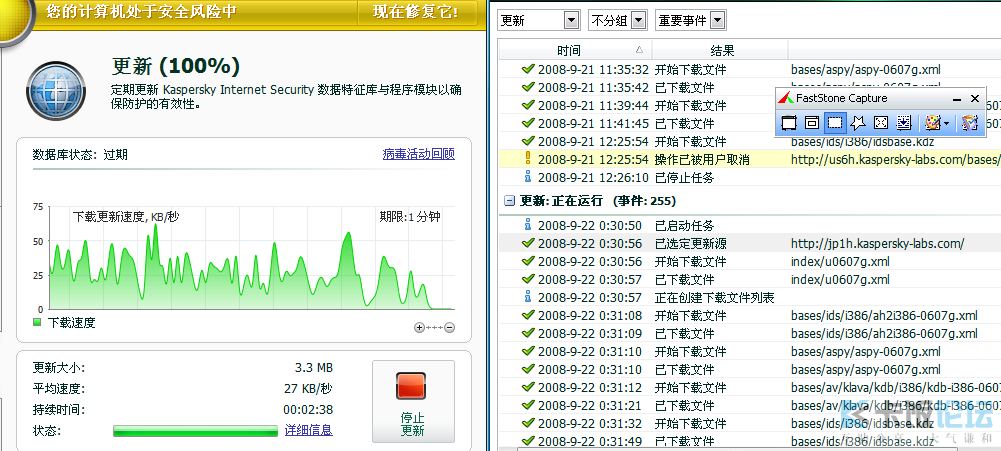Screen dimensions: 1001x451
Task: Click the green 下载速度 legend square
Action: [x=38, y=322]
